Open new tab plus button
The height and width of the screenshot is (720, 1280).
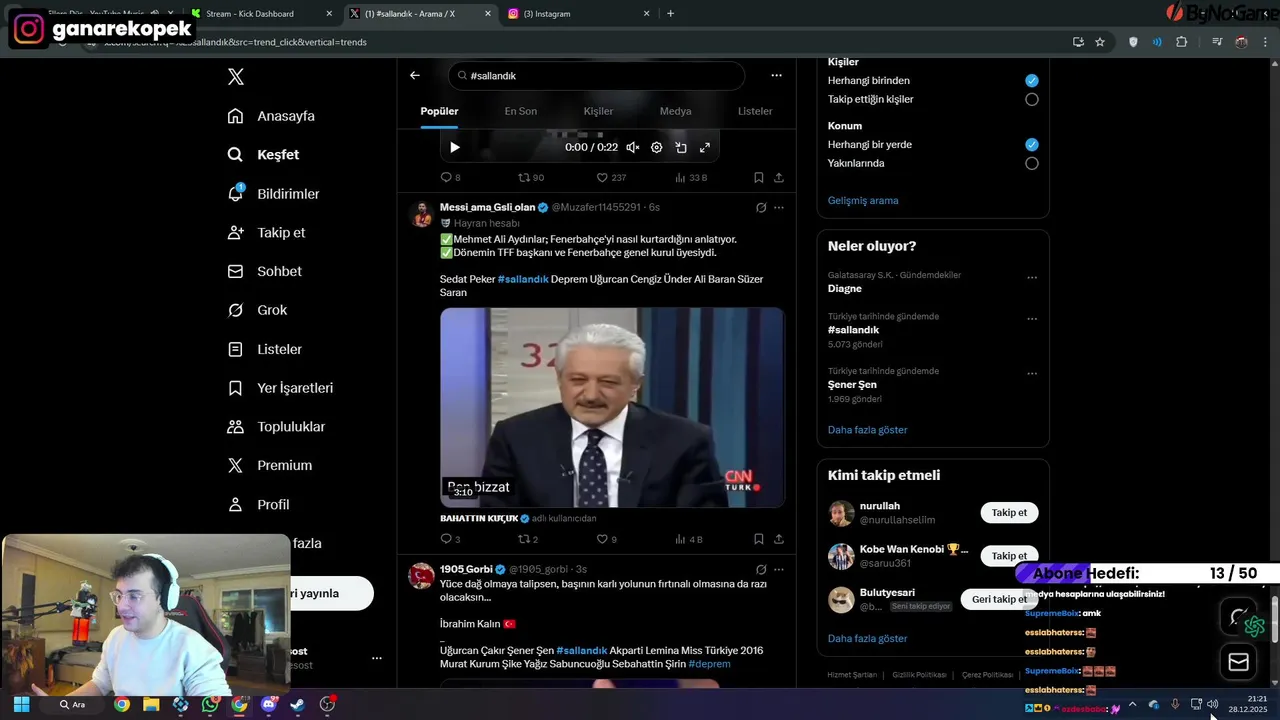coord(670,13)
